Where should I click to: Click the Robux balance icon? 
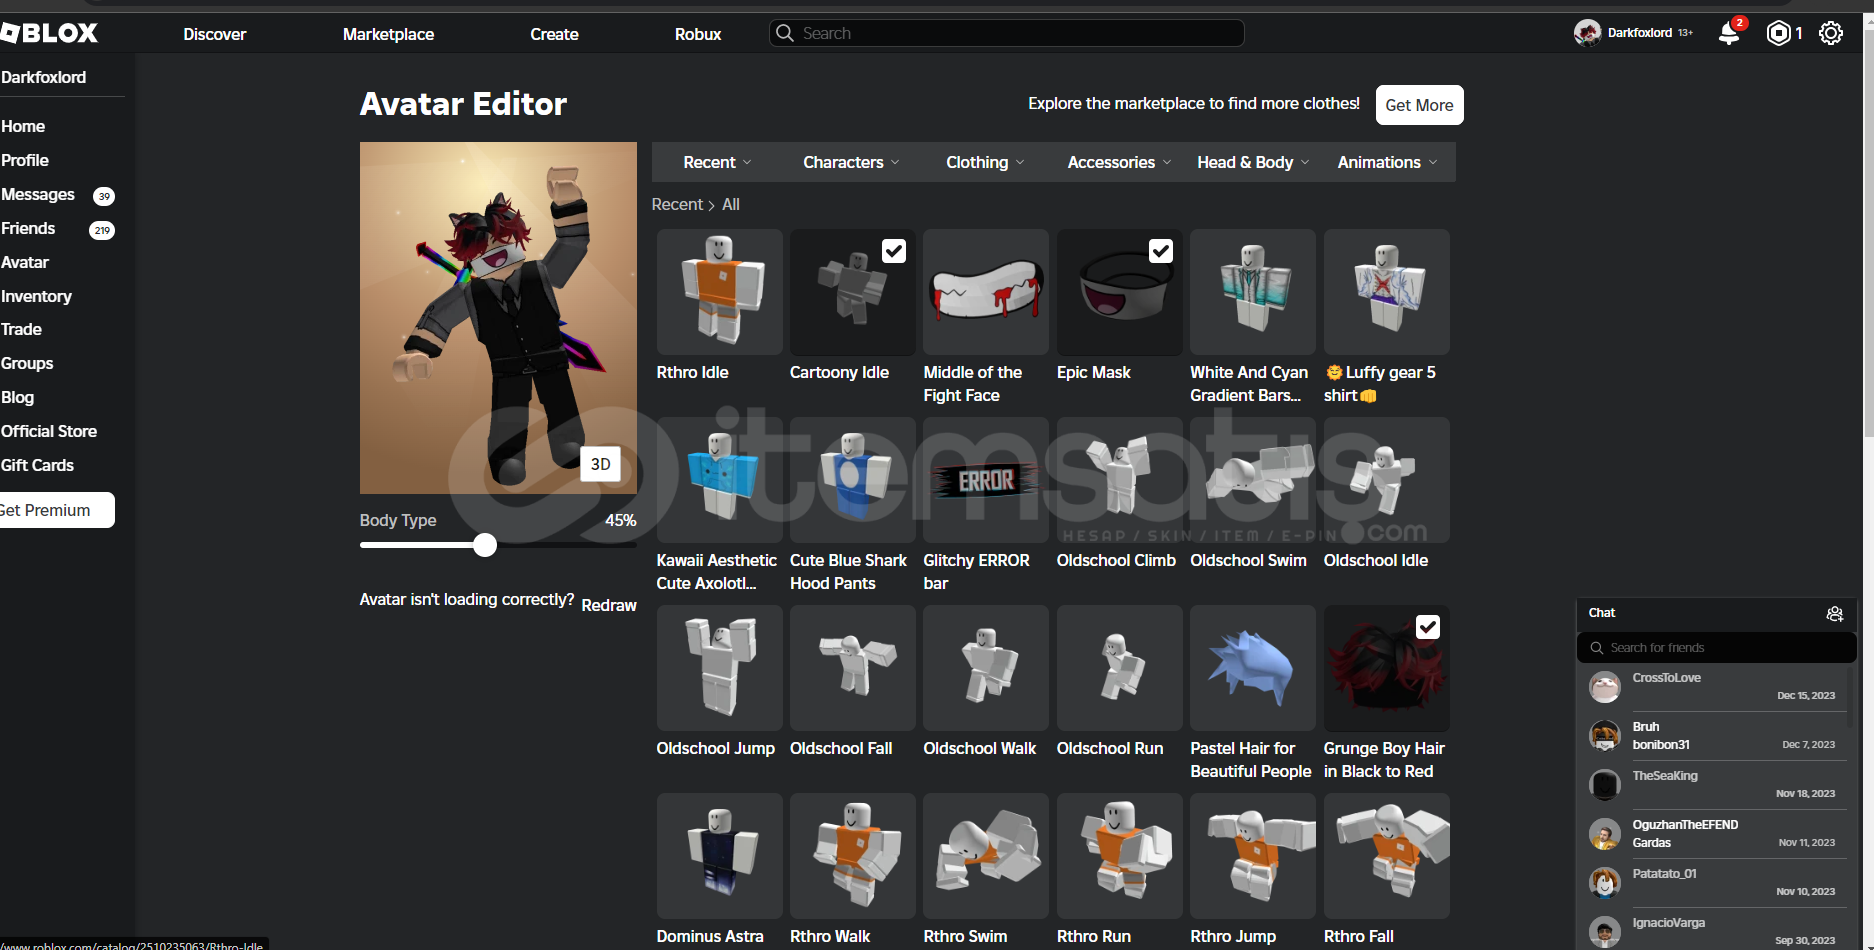pos(1778,33)
